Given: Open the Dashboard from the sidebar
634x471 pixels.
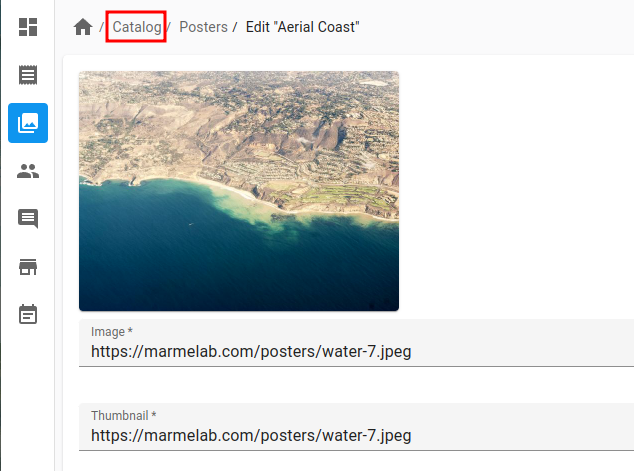Looking at the screenshot, I should pos(28,27).
